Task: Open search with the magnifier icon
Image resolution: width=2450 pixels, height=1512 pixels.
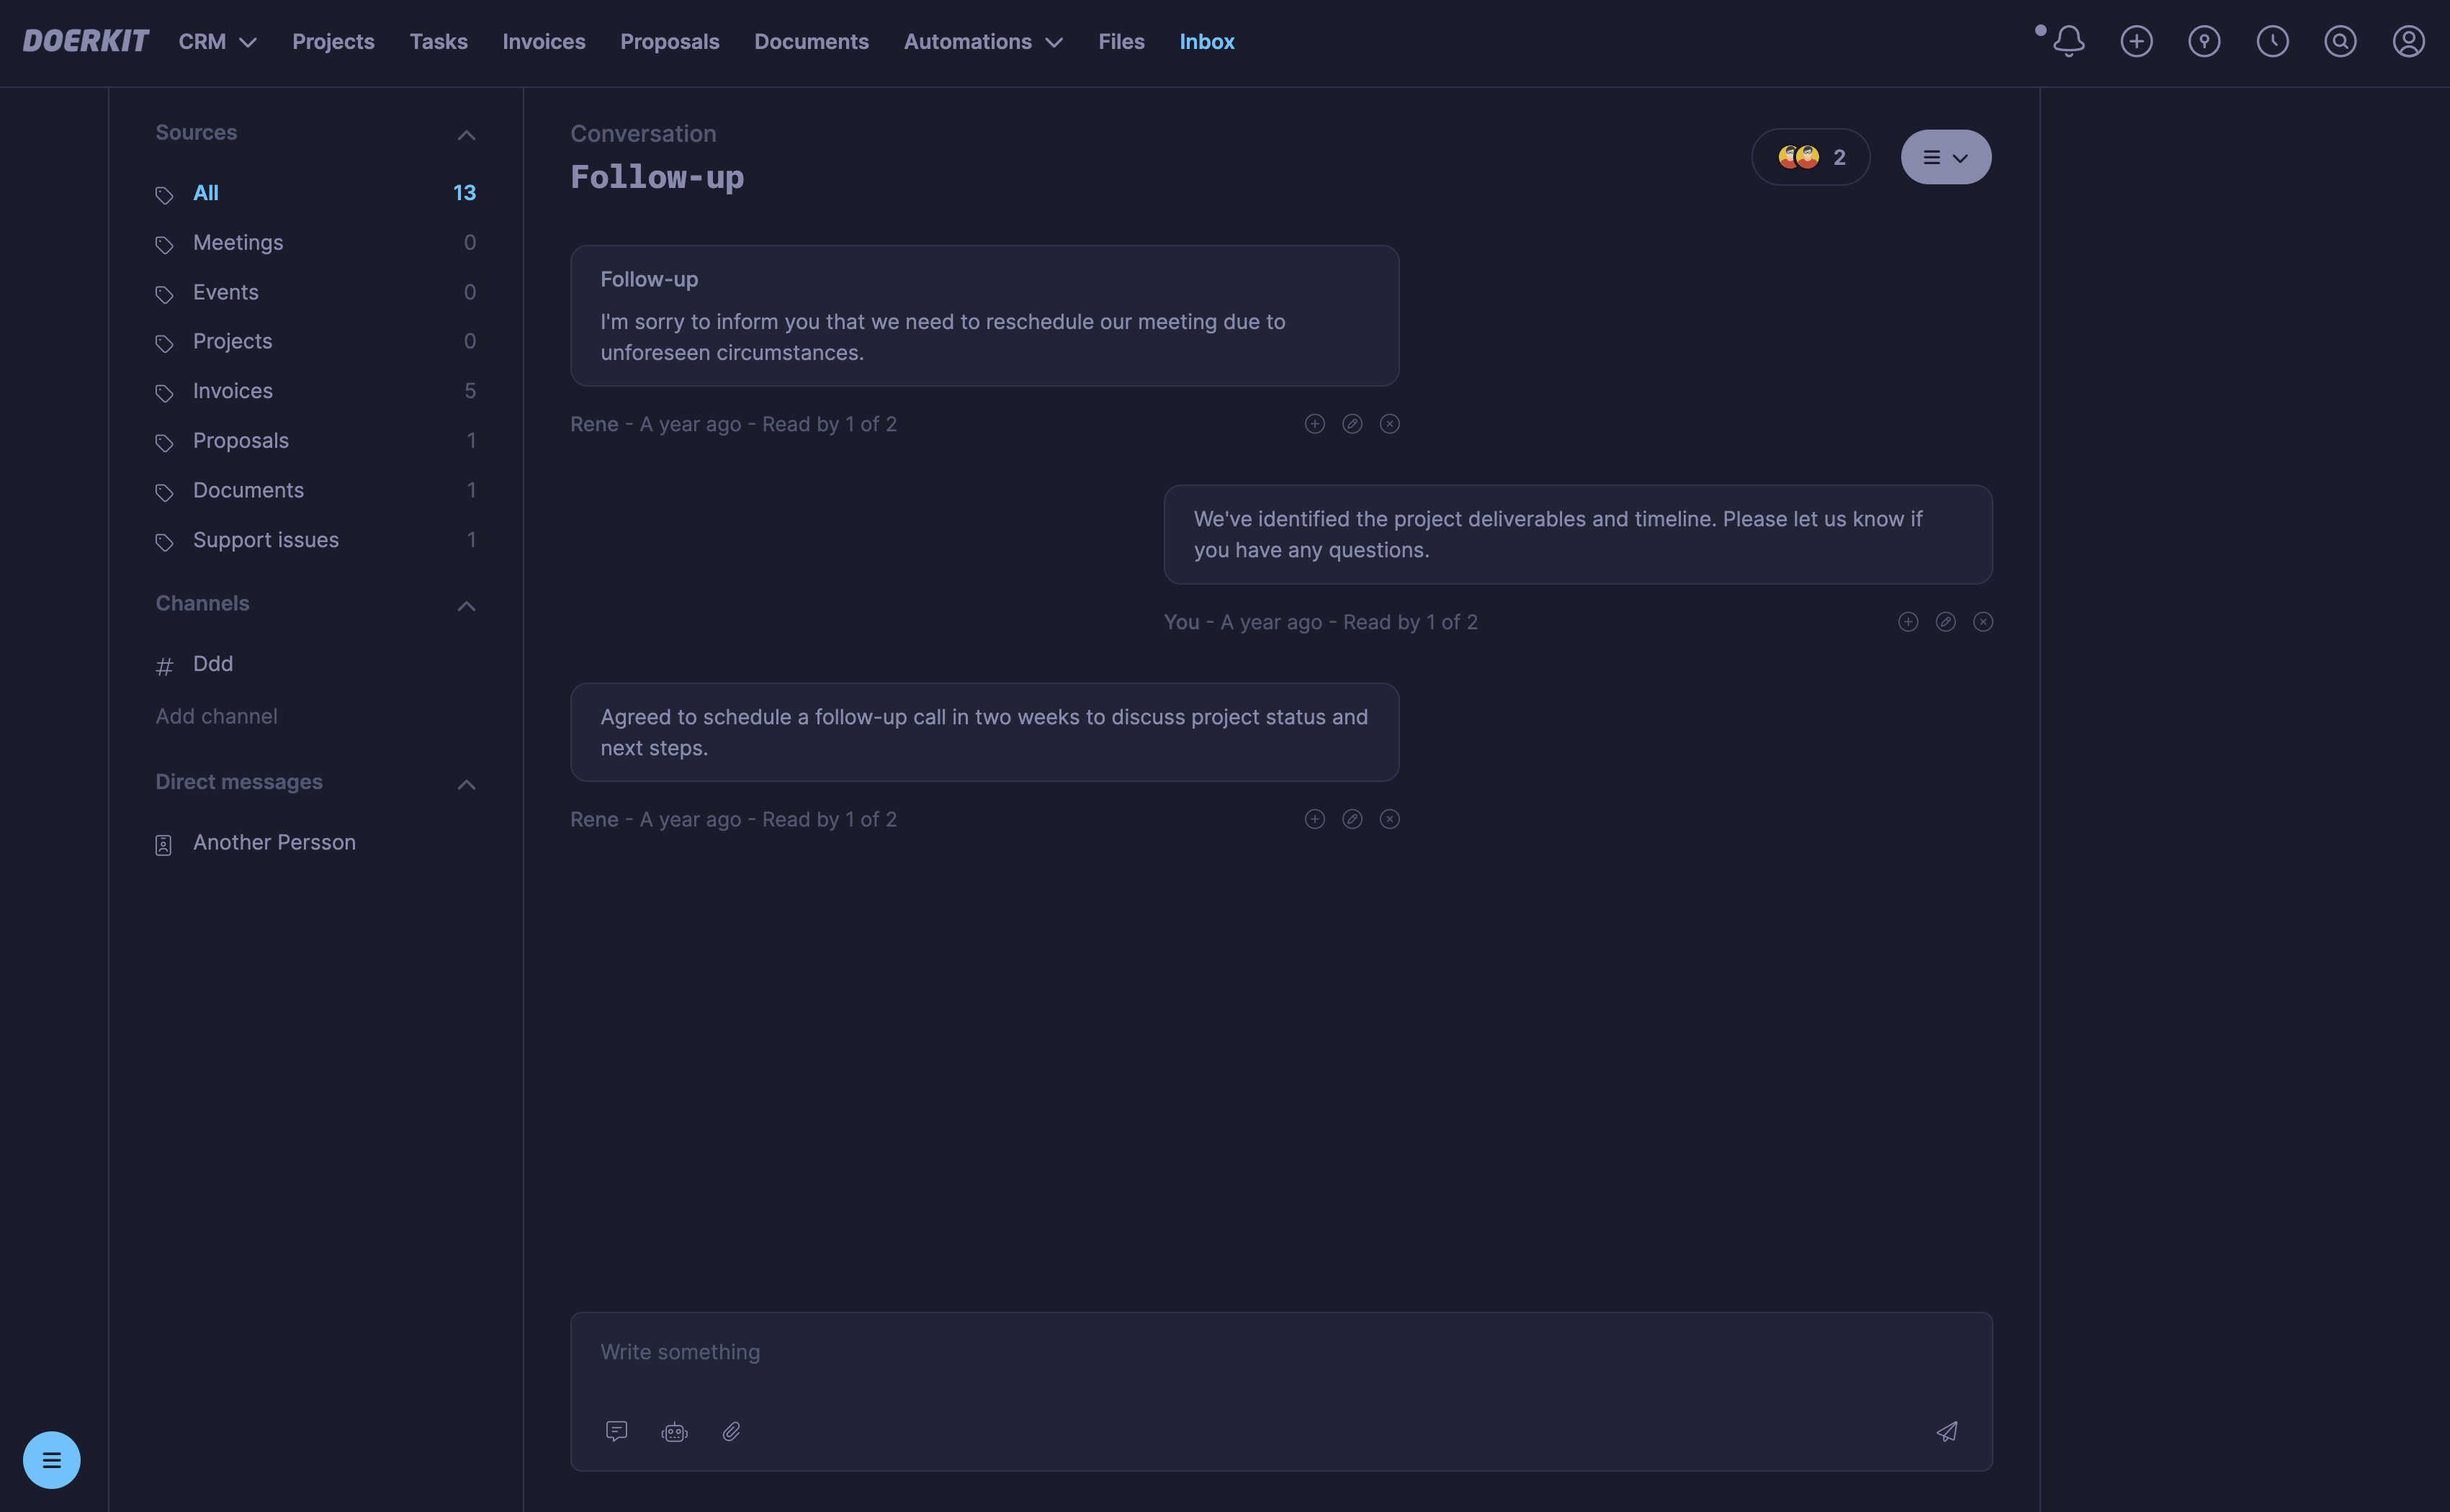Action: 2340,41
